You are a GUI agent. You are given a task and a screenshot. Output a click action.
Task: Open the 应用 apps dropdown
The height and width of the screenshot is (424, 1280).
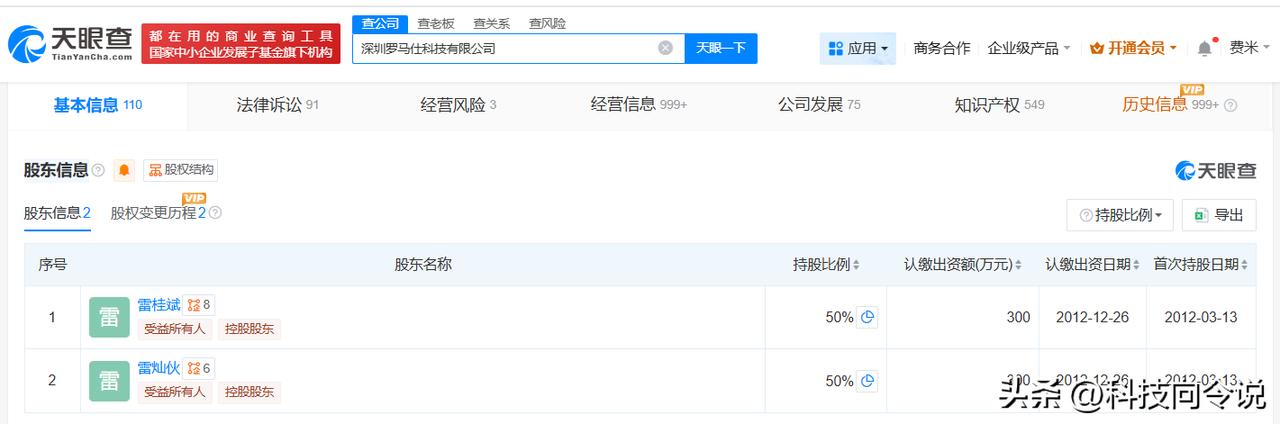858,48
